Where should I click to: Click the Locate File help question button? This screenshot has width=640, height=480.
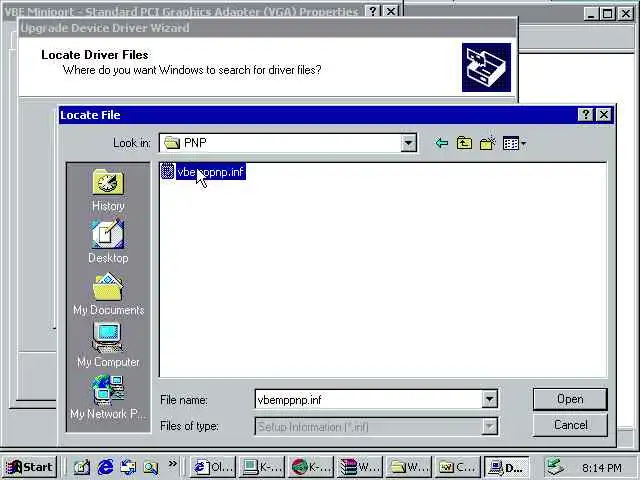586,115
